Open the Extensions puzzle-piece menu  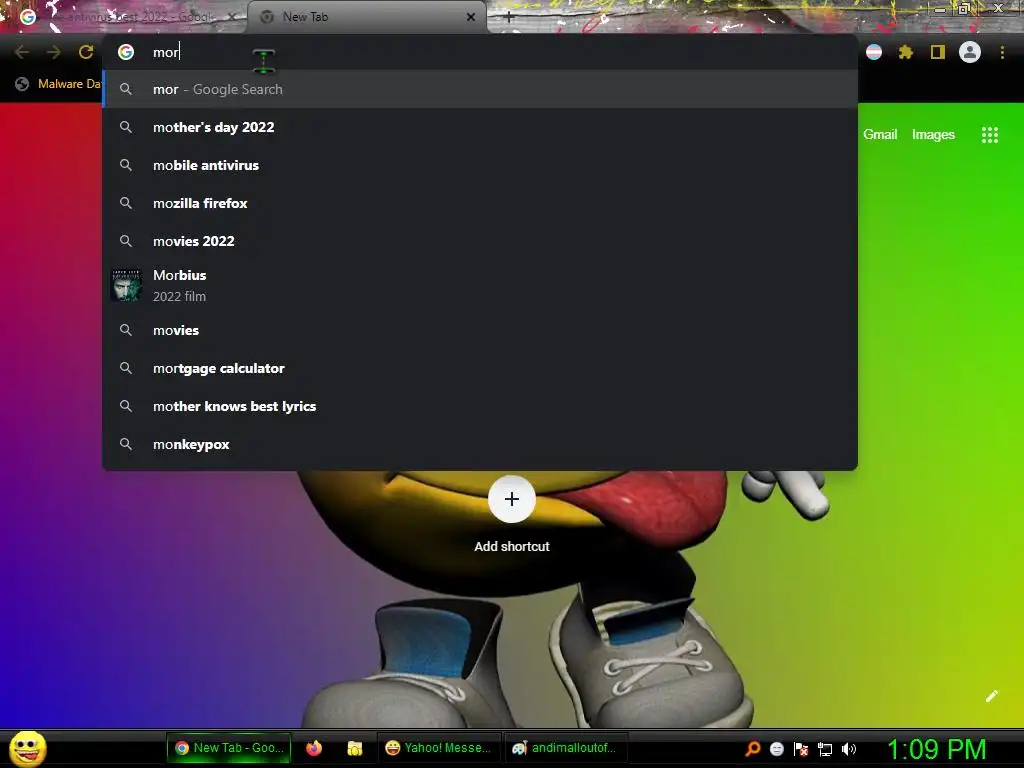905,52
